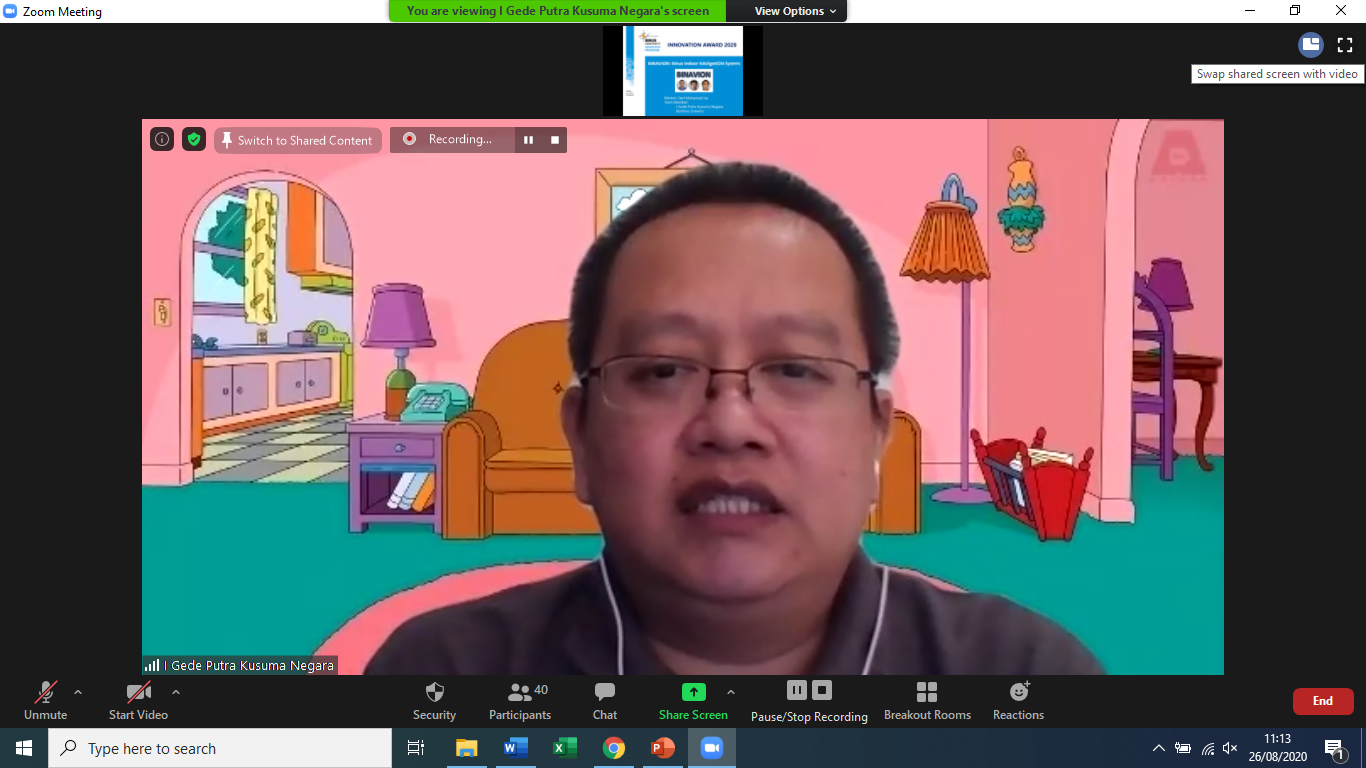Screen dimensions: 1366x768
Task: Expand audio options arrow next to Unmute
Action: tap(78, 692)
